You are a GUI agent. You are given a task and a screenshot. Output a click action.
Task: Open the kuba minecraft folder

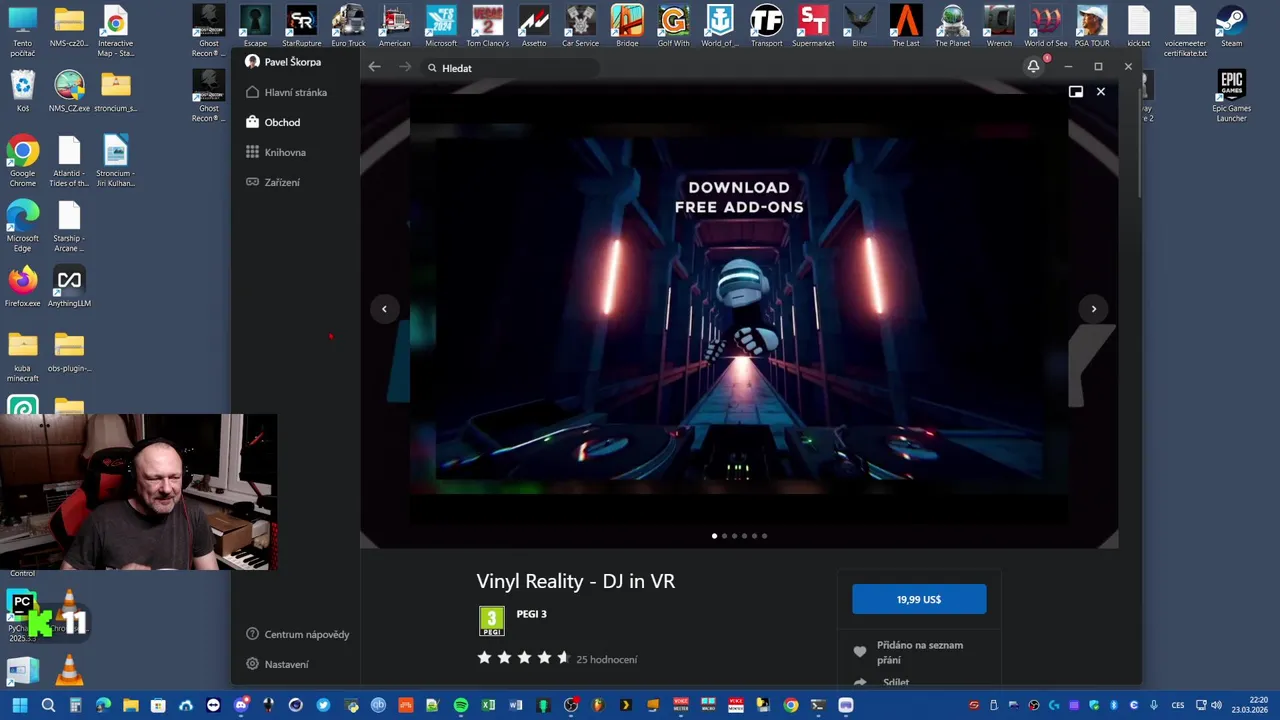tap(23, 357)
